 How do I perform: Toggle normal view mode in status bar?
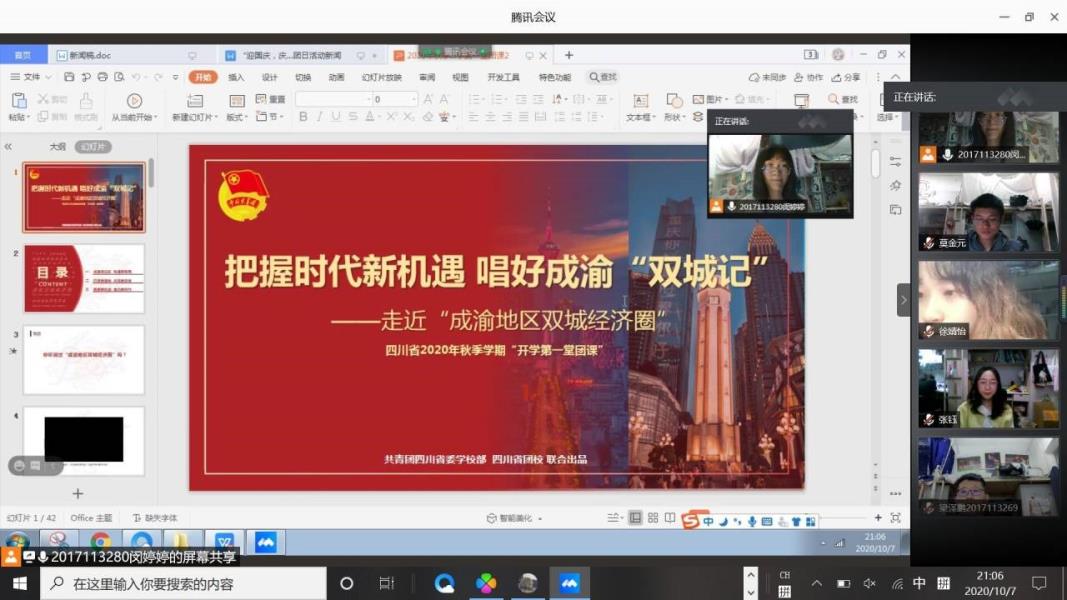[635, 518]
